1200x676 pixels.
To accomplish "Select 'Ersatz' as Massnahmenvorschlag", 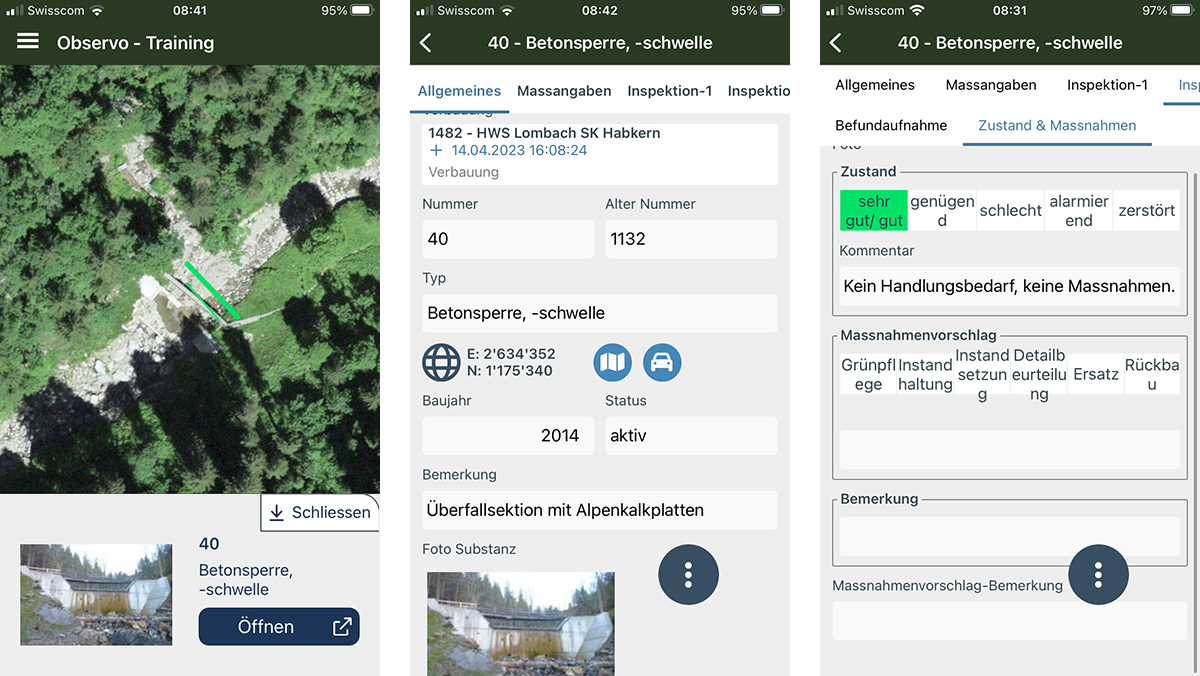I will (x=1095, y=374).
